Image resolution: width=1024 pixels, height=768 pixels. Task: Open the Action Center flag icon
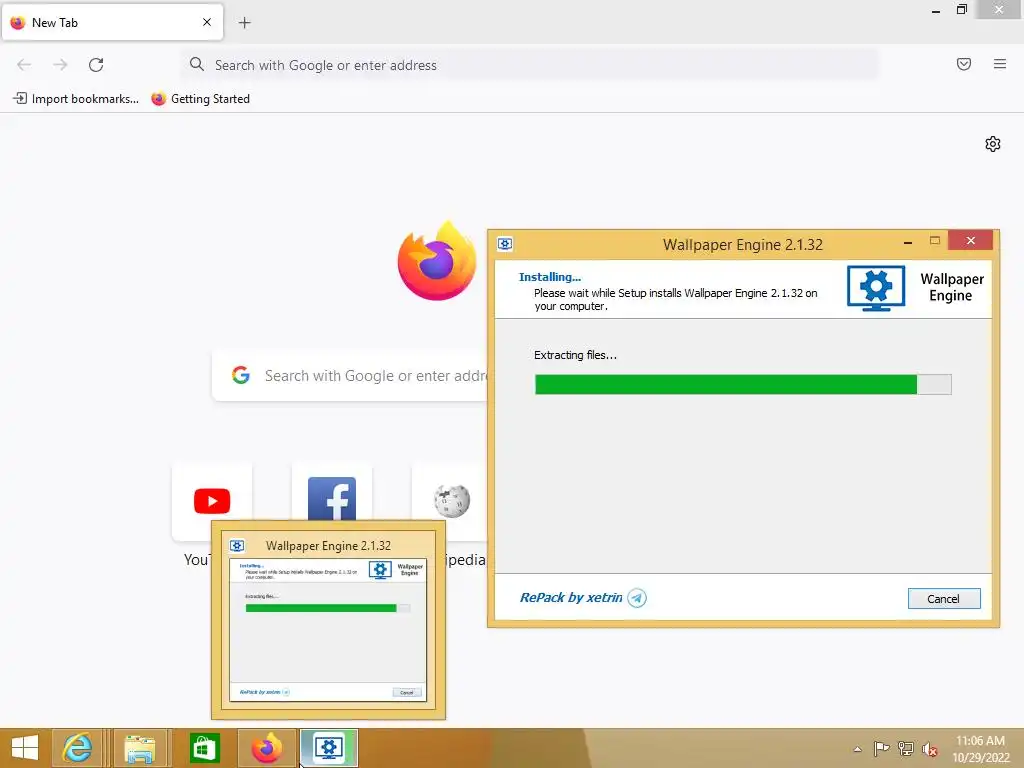[881, 748]
